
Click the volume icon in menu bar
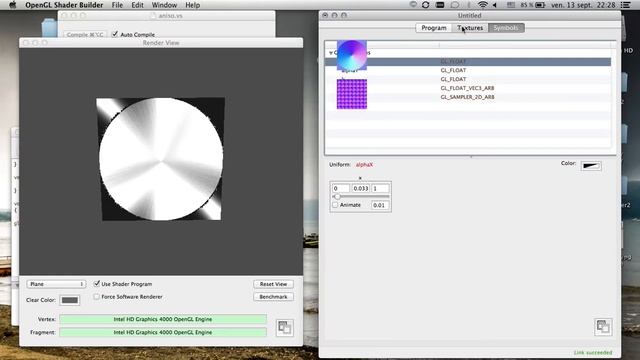point(495,5)
